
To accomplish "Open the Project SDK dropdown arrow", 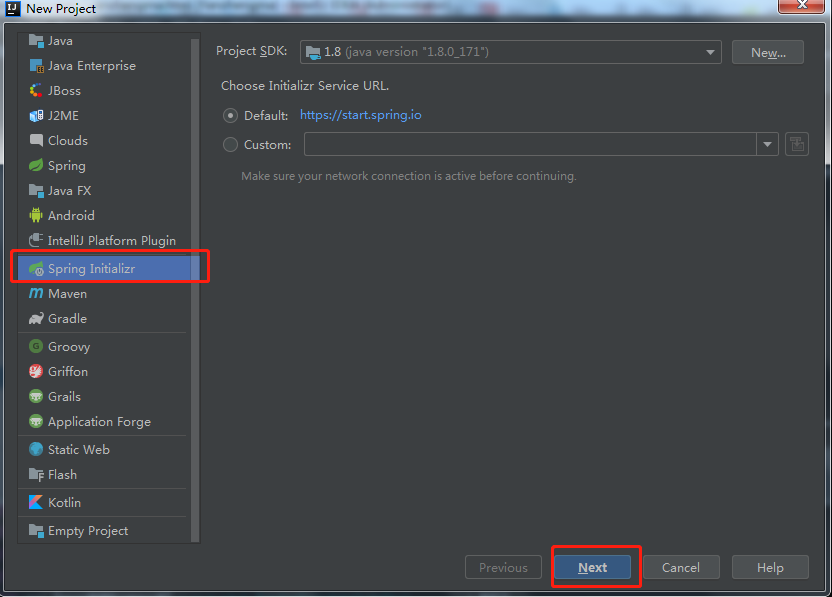I will (x=710, y=53).
